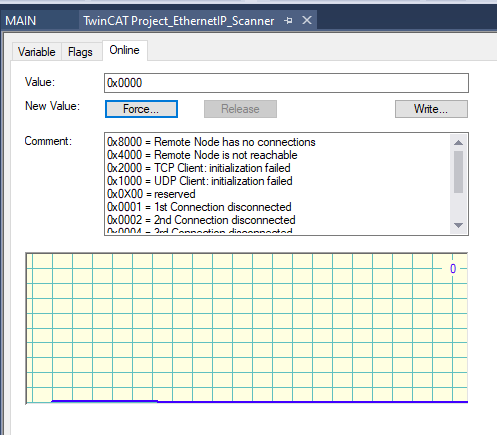The height and width of the screenshot is (435, 497).
Task: Click the Value field showing 0x0000
Action: coord(286,83)
